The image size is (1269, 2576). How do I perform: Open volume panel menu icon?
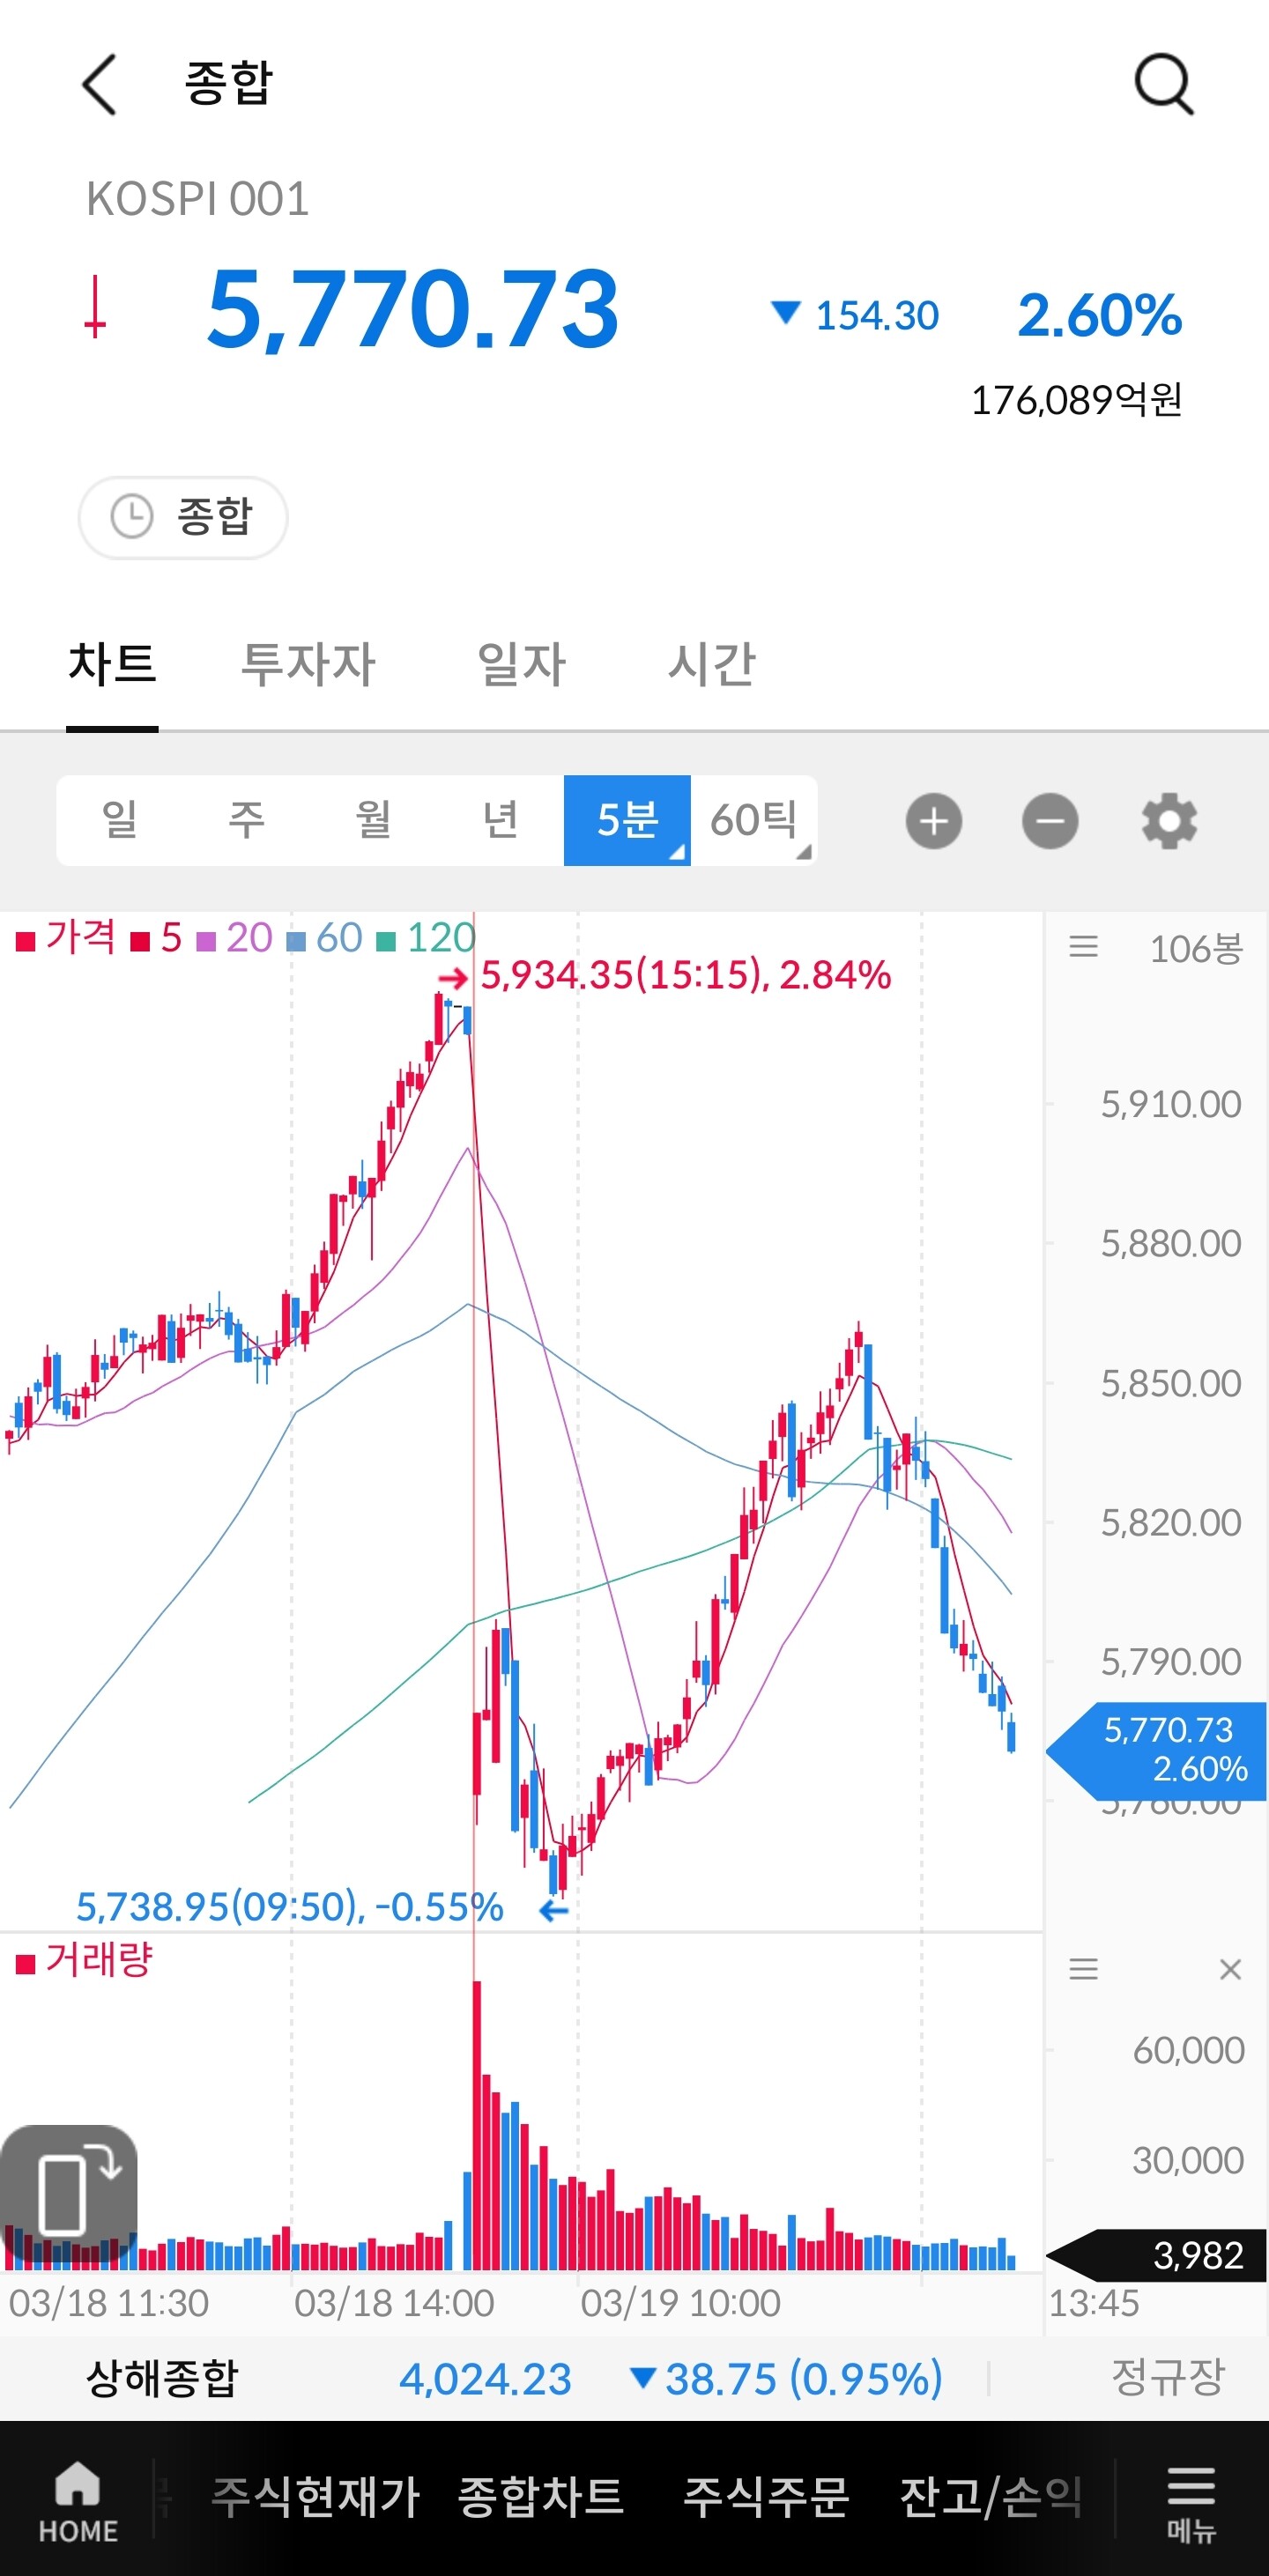coord(1083,1969)
